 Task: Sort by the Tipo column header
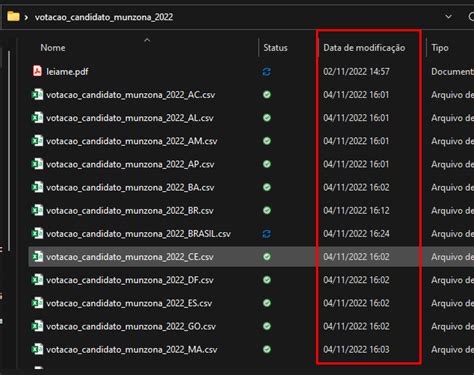pyautogui.click(x=440, y=48)
